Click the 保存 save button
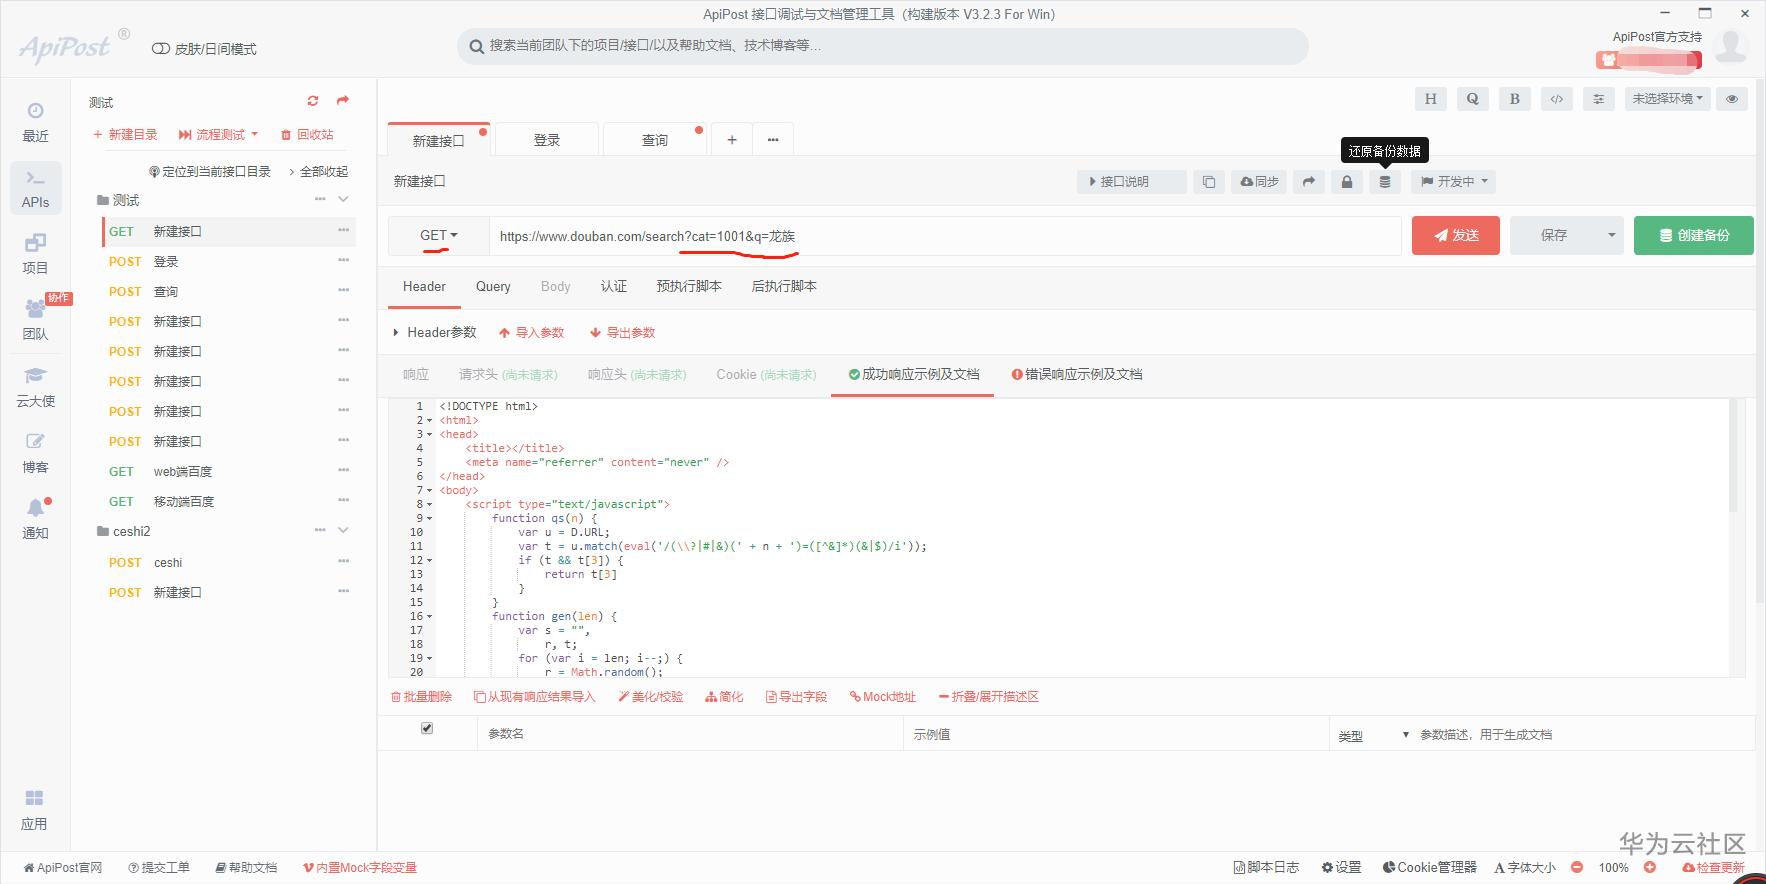1766x884 pixels. pyautogui.click(x=1554, y=236)
